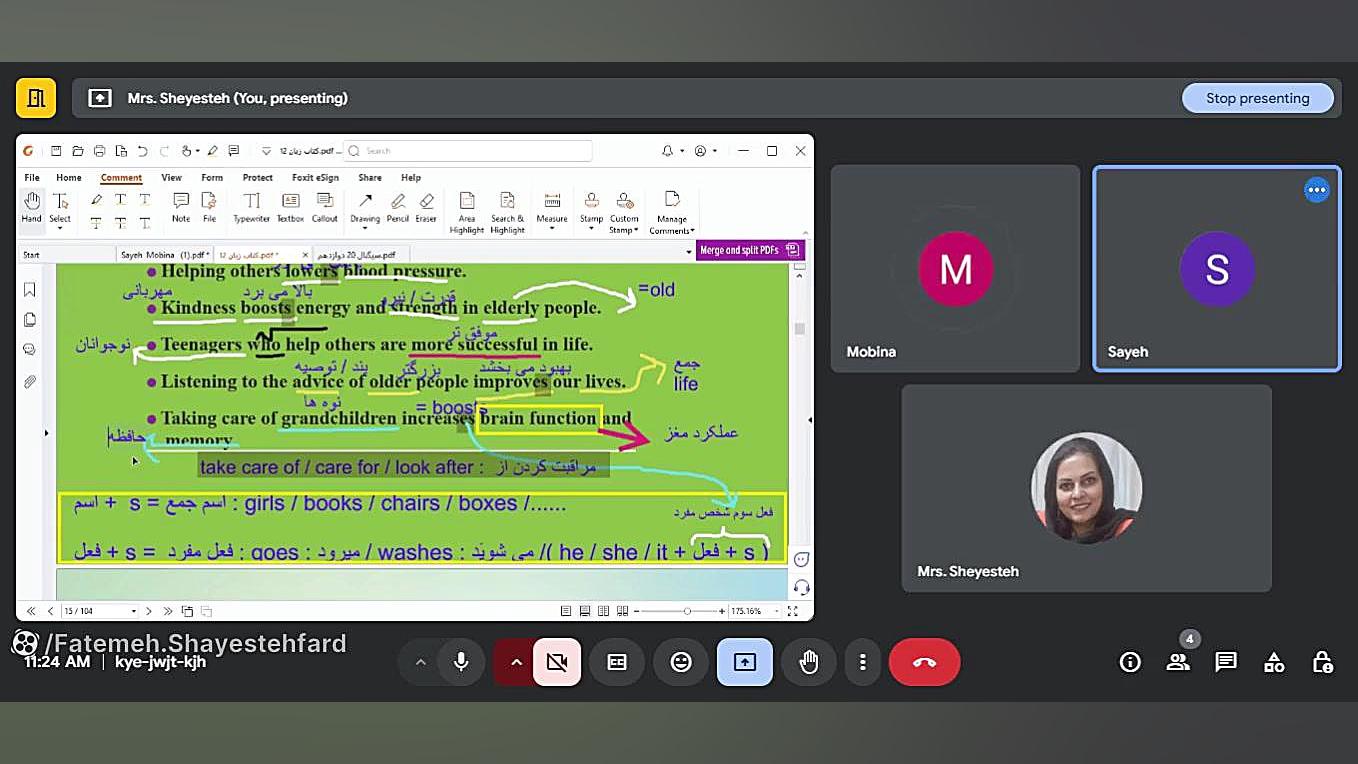This screenshot has height=764, width=1358.
Task: Open the Foxit eSign tab
Action: click(315, 178)
